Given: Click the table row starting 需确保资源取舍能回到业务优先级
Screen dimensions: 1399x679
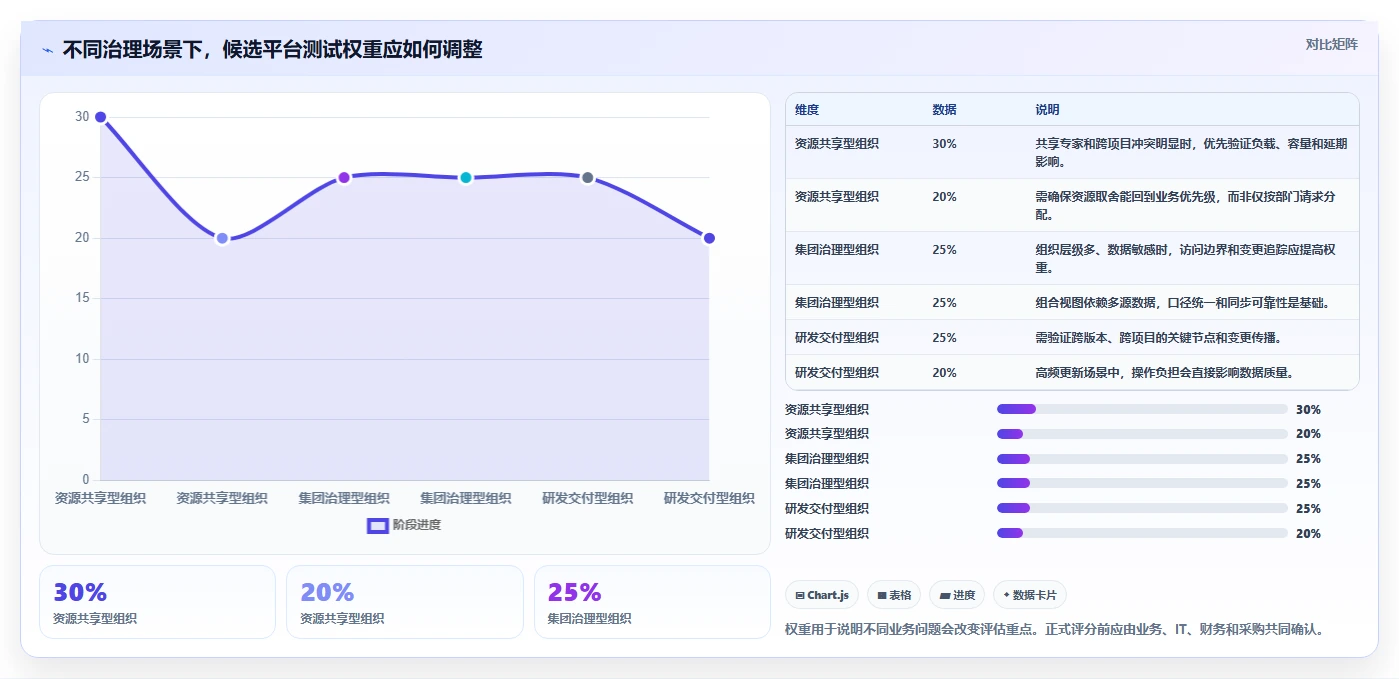Looking at the screenshot, I should 1072,205.
